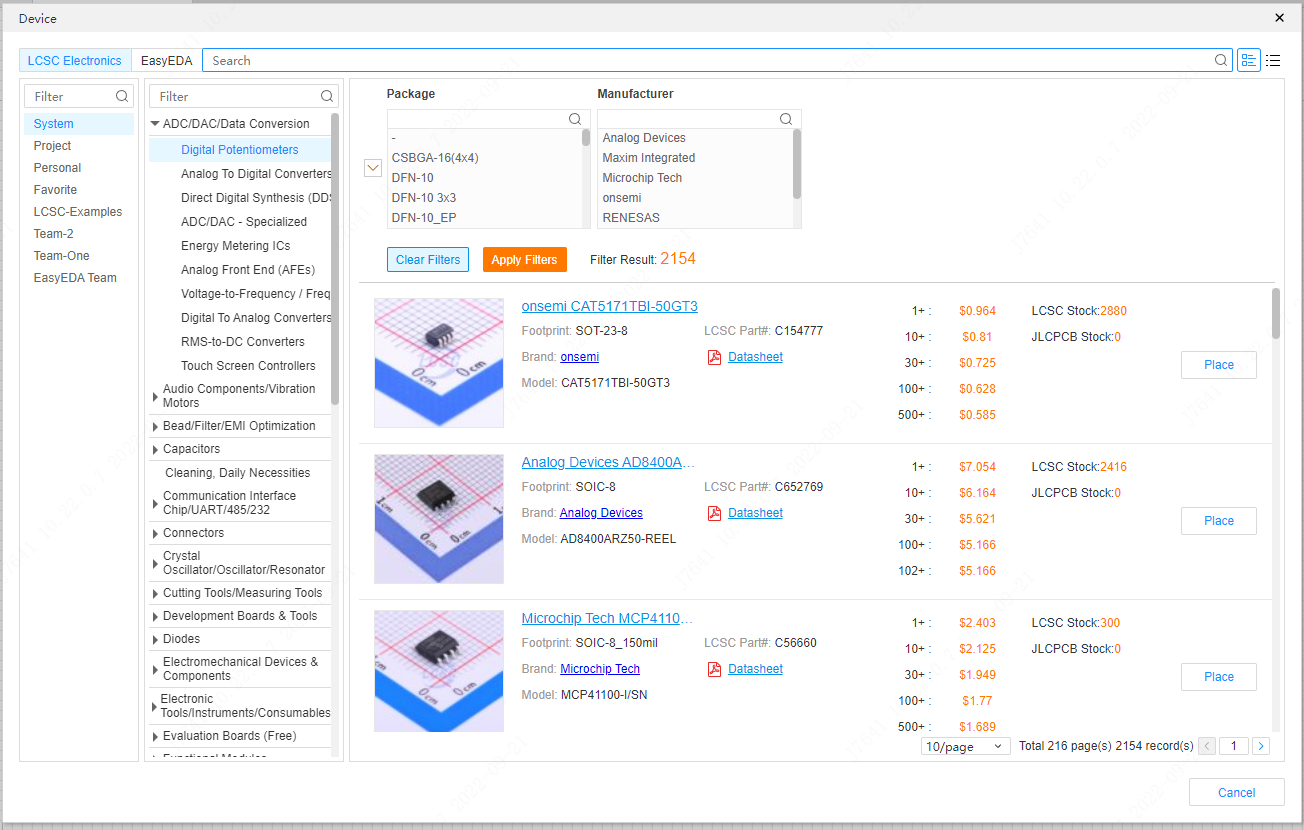Click Cancel button
This screenshot has height=830, width=1304.
[x=1236, y=792]
